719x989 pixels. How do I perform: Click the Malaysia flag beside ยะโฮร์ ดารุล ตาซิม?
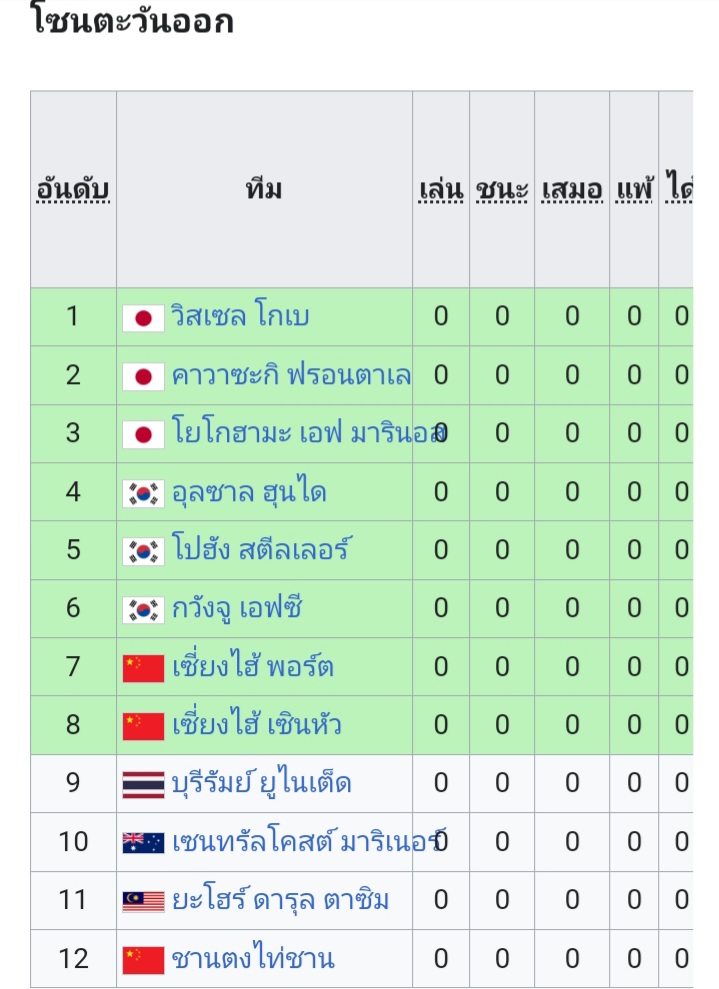(x=143, y=901)
